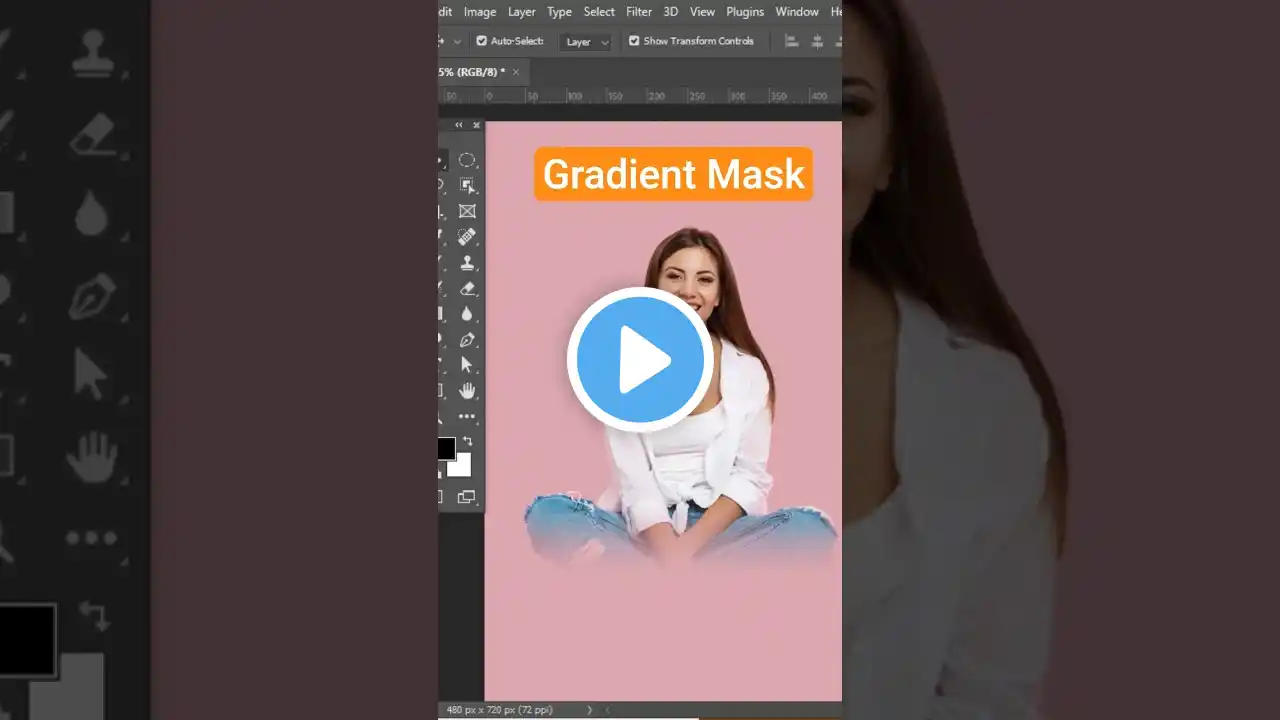Open the Plugins menu

(x=745, y=11)
